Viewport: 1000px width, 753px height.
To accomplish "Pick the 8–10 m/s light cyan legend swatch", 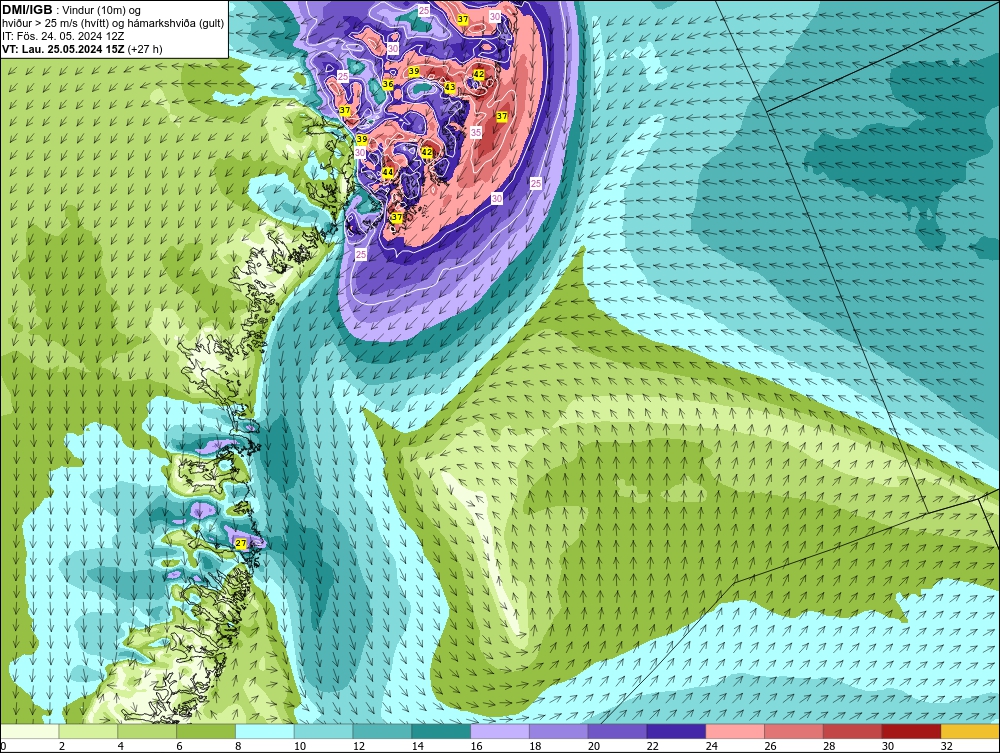I will [265, 731].
